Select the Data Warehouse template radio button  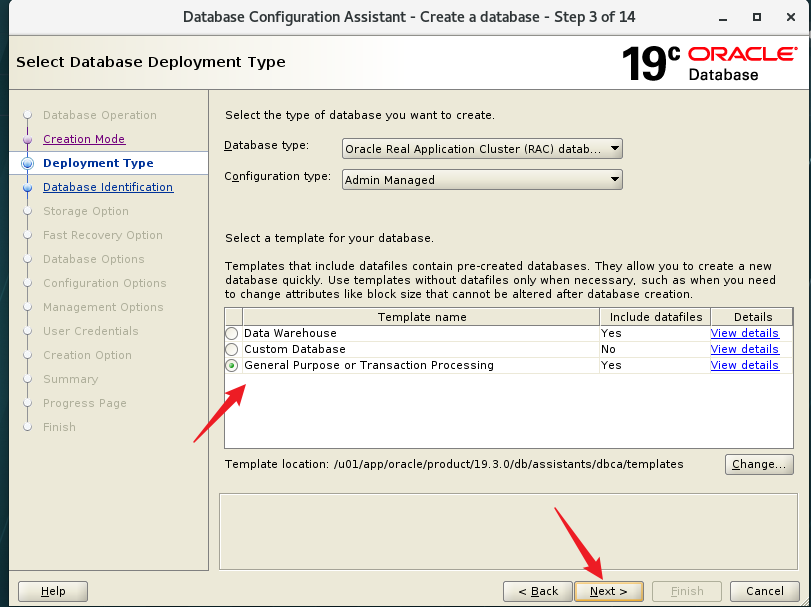pos(232,333)
